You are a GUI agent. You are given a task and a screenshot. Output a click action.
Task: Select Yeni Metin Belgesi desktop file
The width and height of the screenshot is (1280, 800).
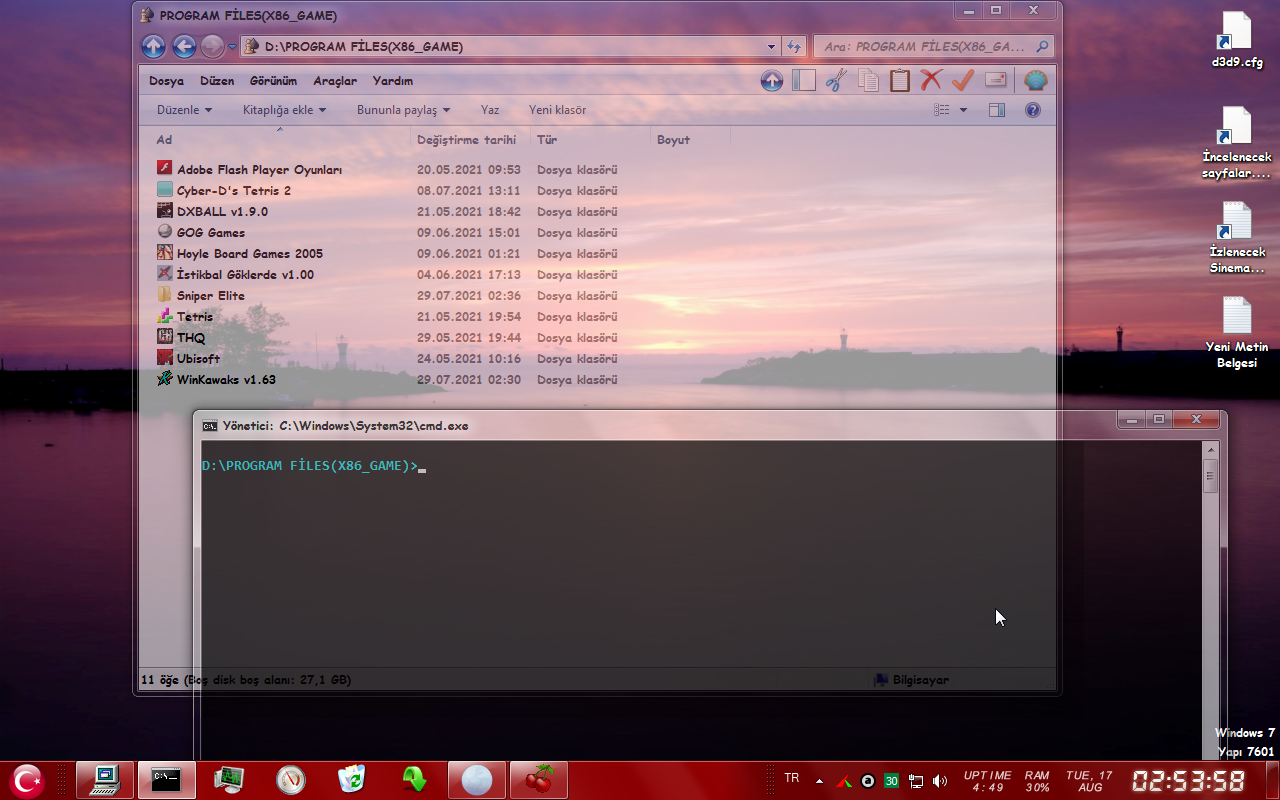click(1237, 332)
